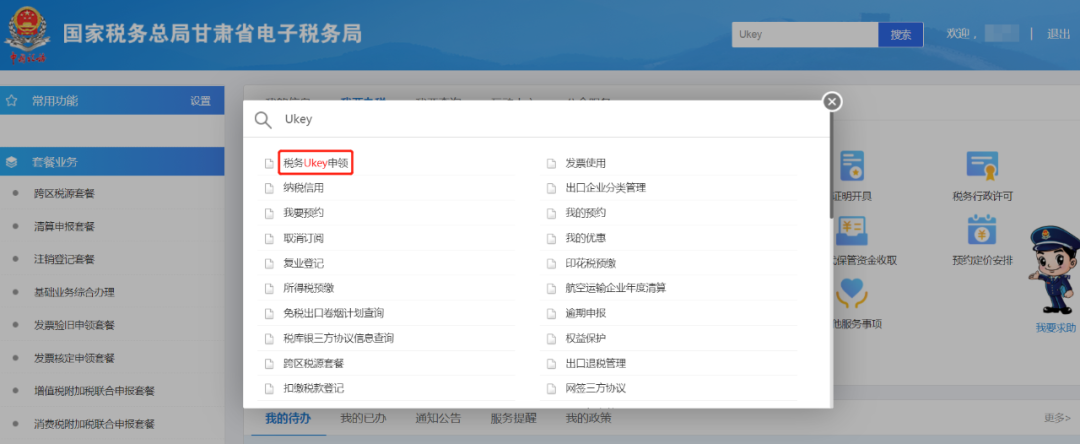Open 税务Ukey申领 search result

316,163
